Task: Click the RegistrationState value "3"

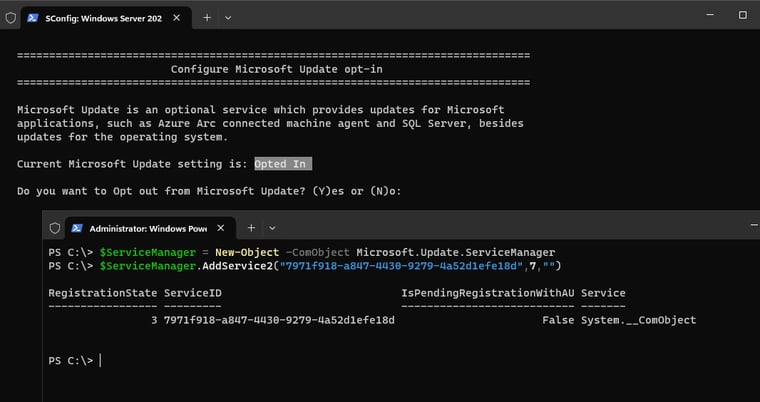Action: [154, 320]
